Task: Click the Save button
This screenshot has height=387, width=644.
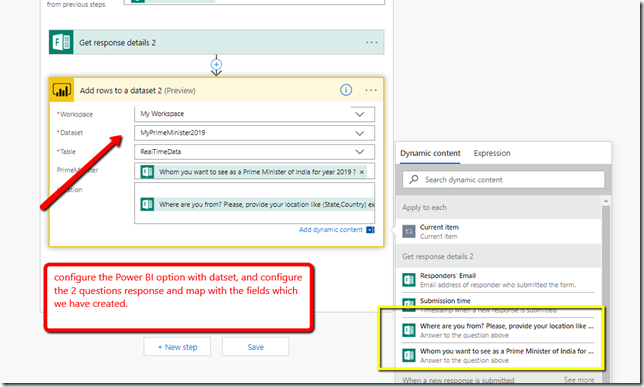Action: [x=255, y=347]
